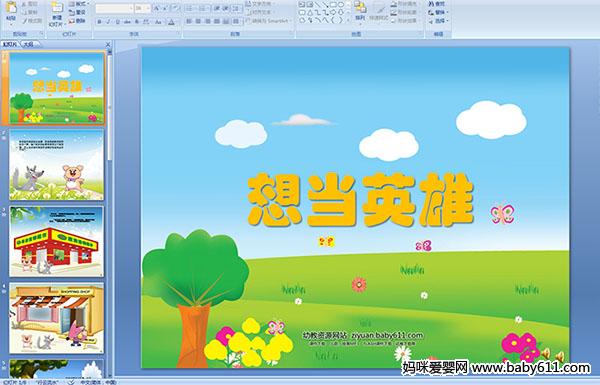The width and height of the screenshot is (600, 385).
Task: Insert a New Slide via large icon
Action: 57,13
